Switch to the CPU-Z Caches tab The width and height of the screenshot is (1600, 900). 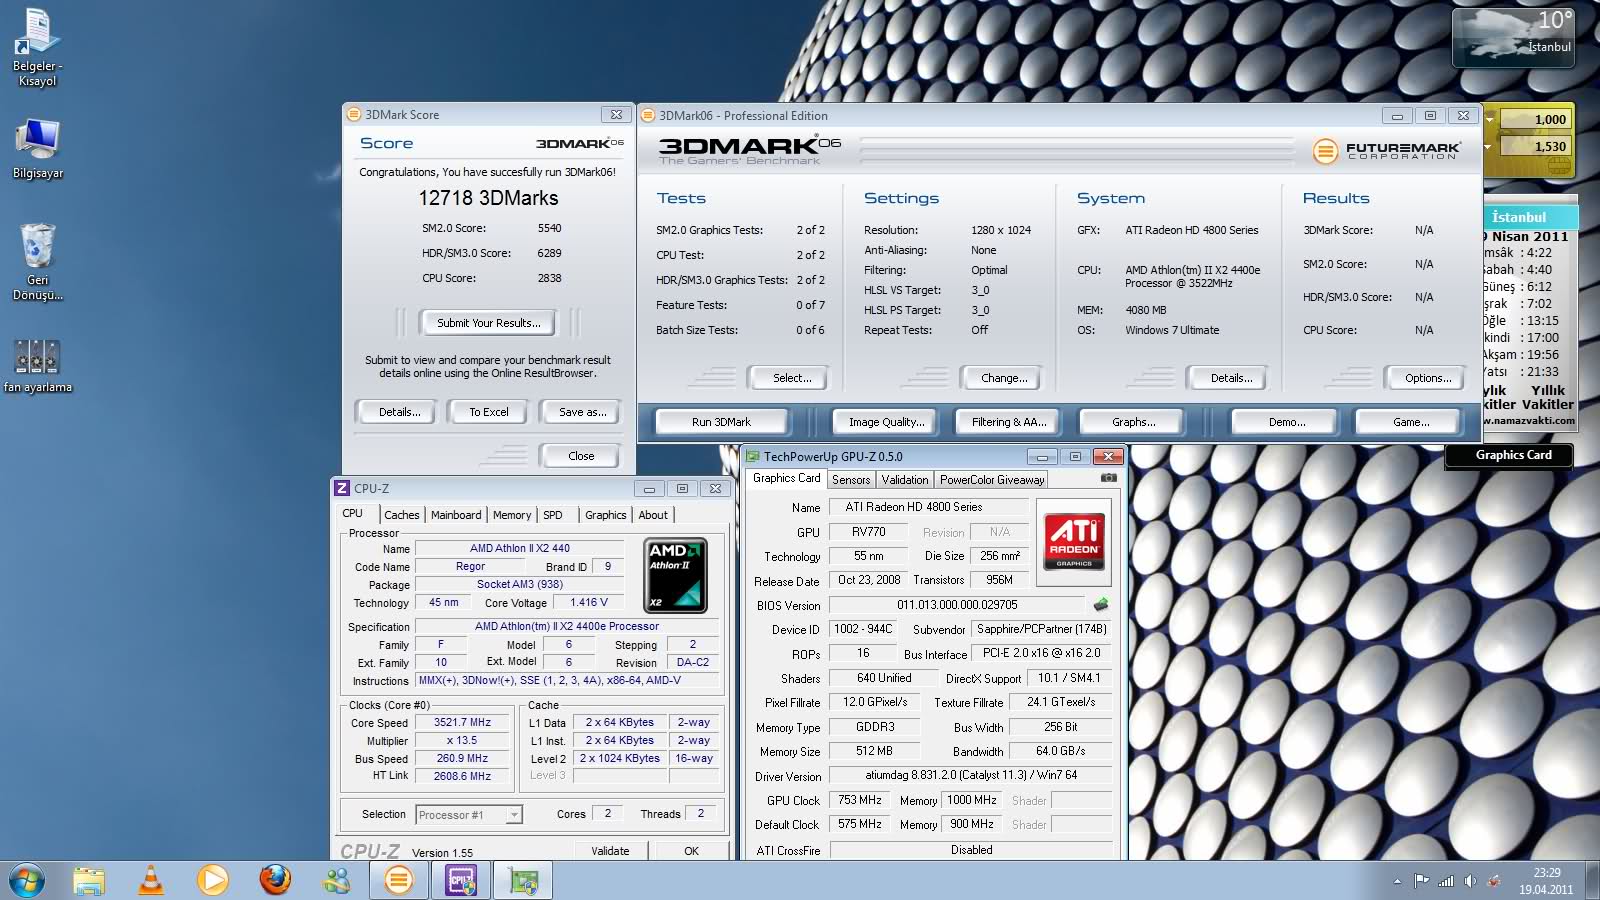coord(401,515)
